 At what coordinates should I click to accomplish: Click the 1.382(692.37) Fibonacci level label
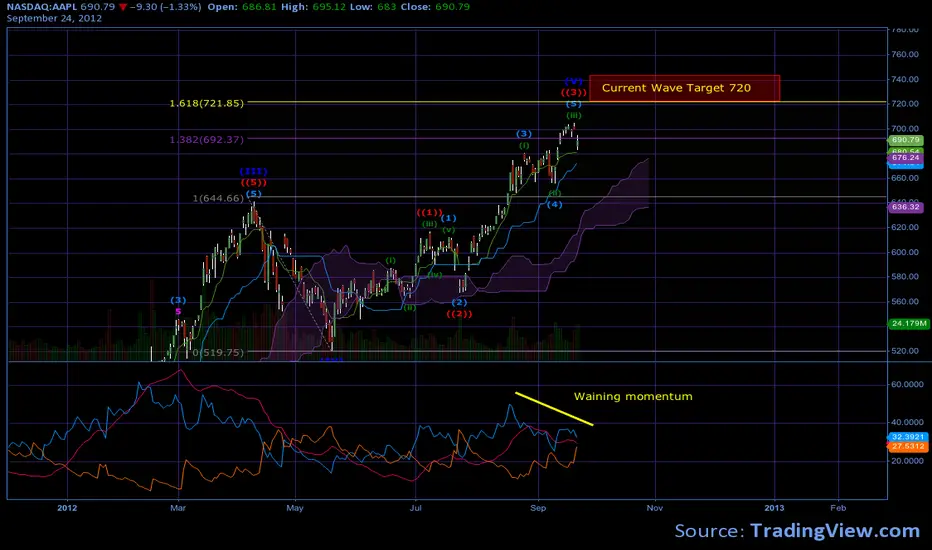pyautogui.click(x=207, y=140)
